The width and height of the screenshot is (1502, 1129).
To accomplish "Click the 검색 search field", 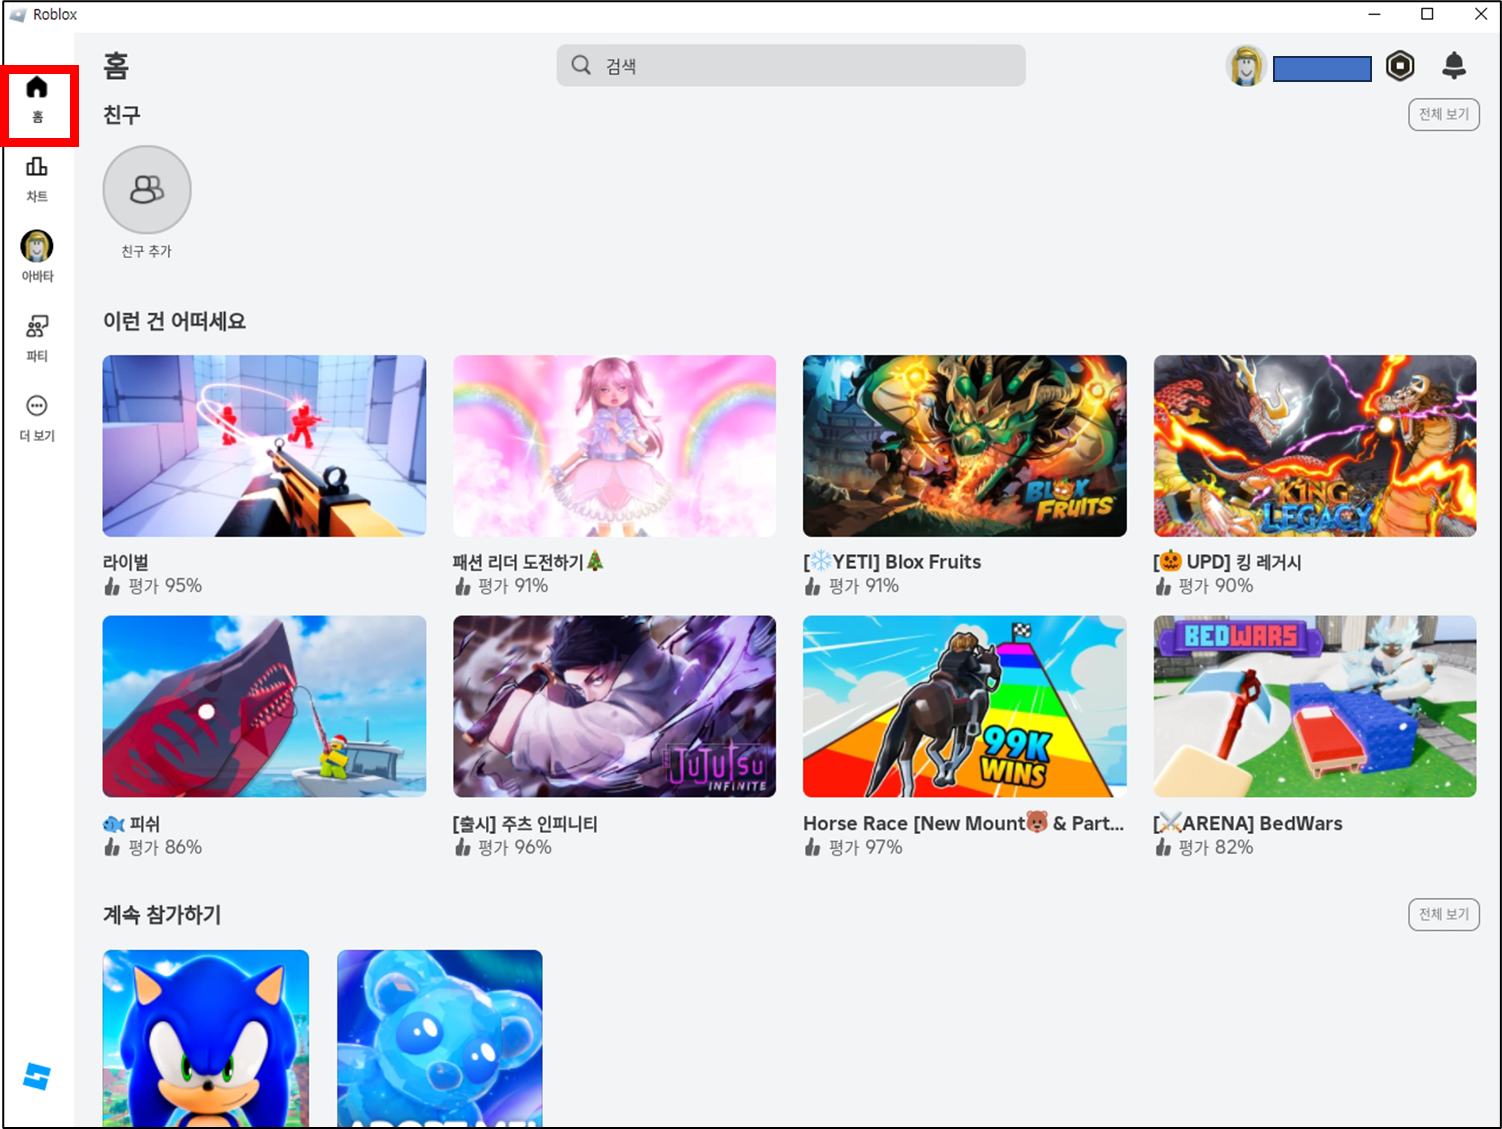I will tap(791, 65).
